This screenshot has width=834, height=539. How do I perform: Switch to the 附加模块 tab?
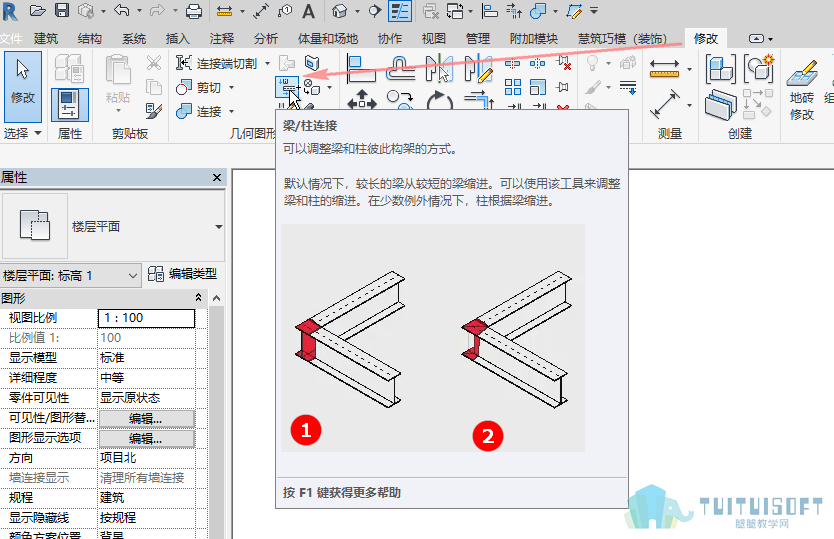point(533,39)
